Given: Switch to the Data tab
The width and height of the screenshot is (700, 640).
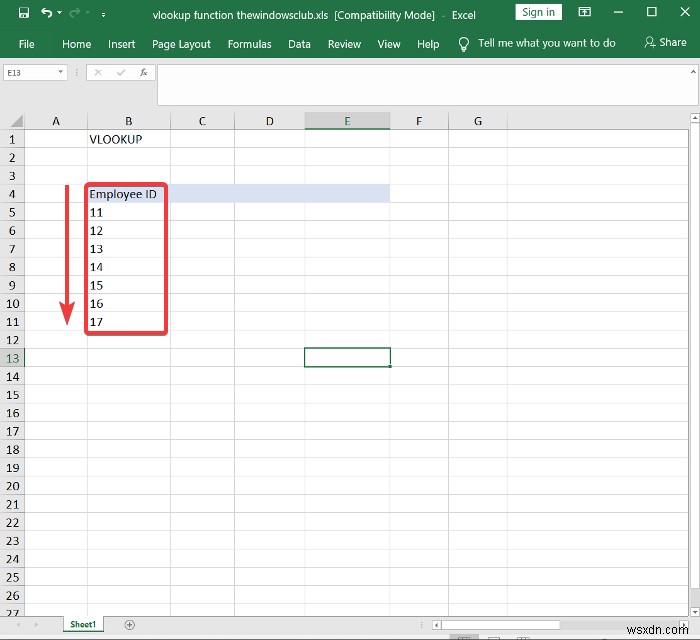Looking at the screenshot, I should tap(299, 44).
